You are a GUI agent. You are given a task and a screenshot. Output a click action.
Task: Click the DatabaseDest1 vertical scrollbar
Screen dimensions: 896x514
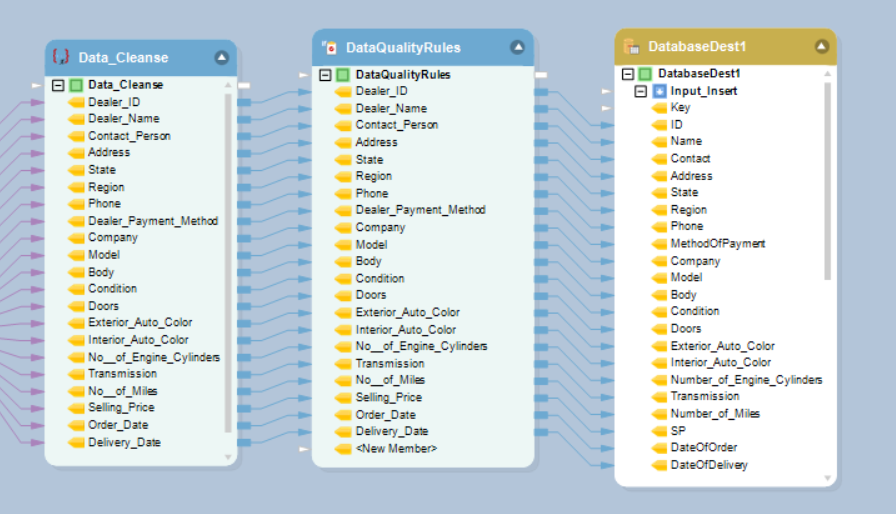pos(827,180)
